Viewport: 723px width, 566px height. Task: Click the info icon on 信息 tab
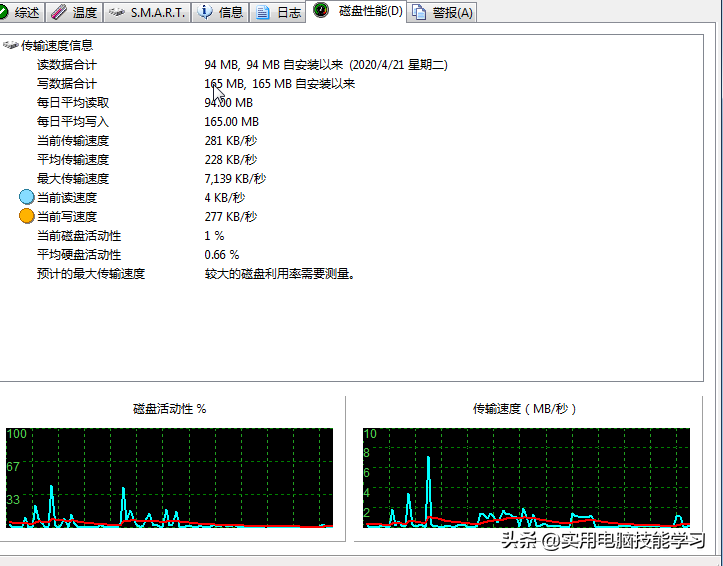[x=205, y=12]
